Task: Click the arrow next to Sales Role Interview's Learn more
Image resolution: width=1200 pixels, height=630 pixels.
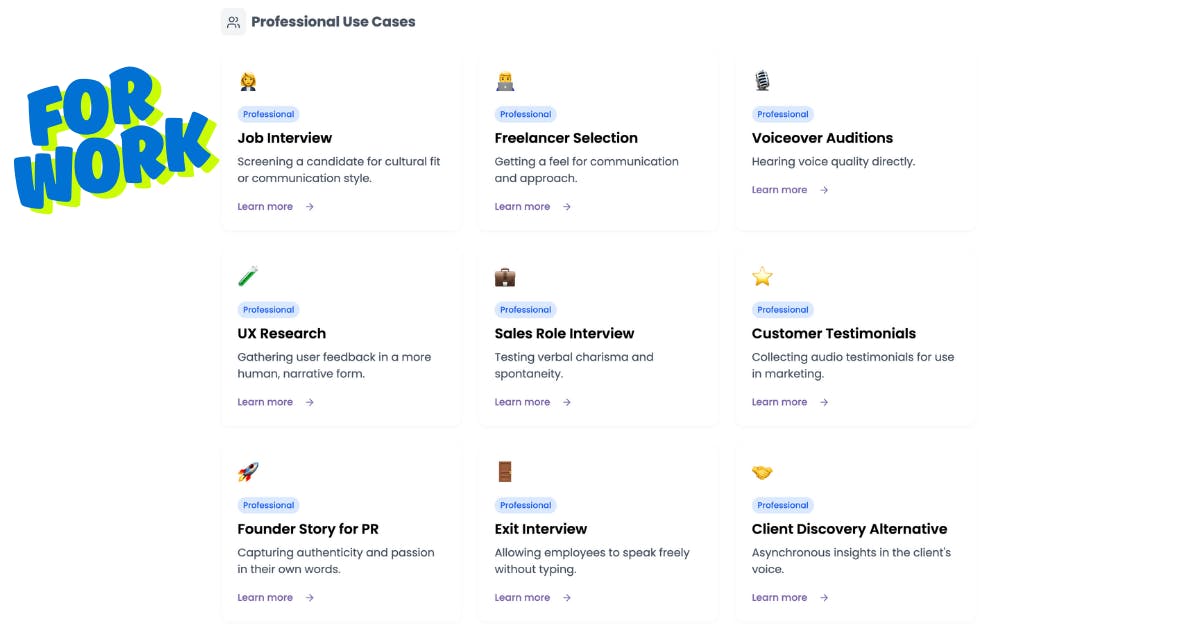Action: coord(567,402)
